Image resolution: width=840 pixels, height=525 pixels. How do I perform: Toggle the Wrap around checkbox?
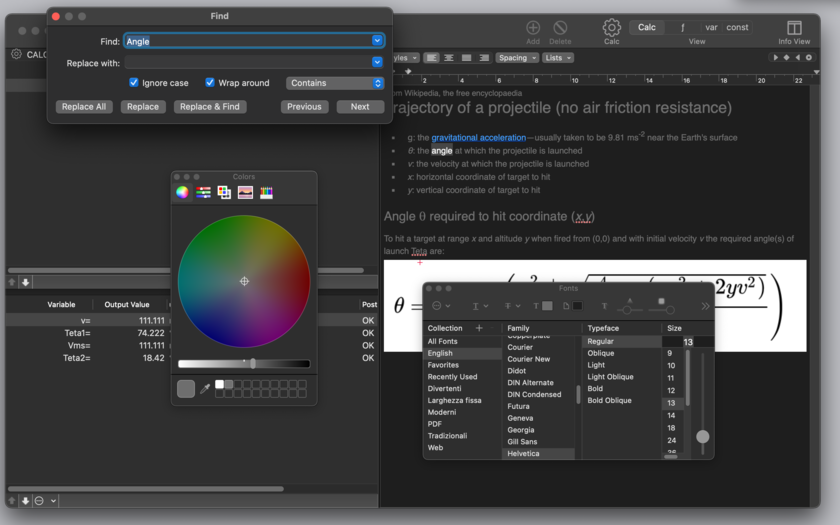[x=210, y=82]
